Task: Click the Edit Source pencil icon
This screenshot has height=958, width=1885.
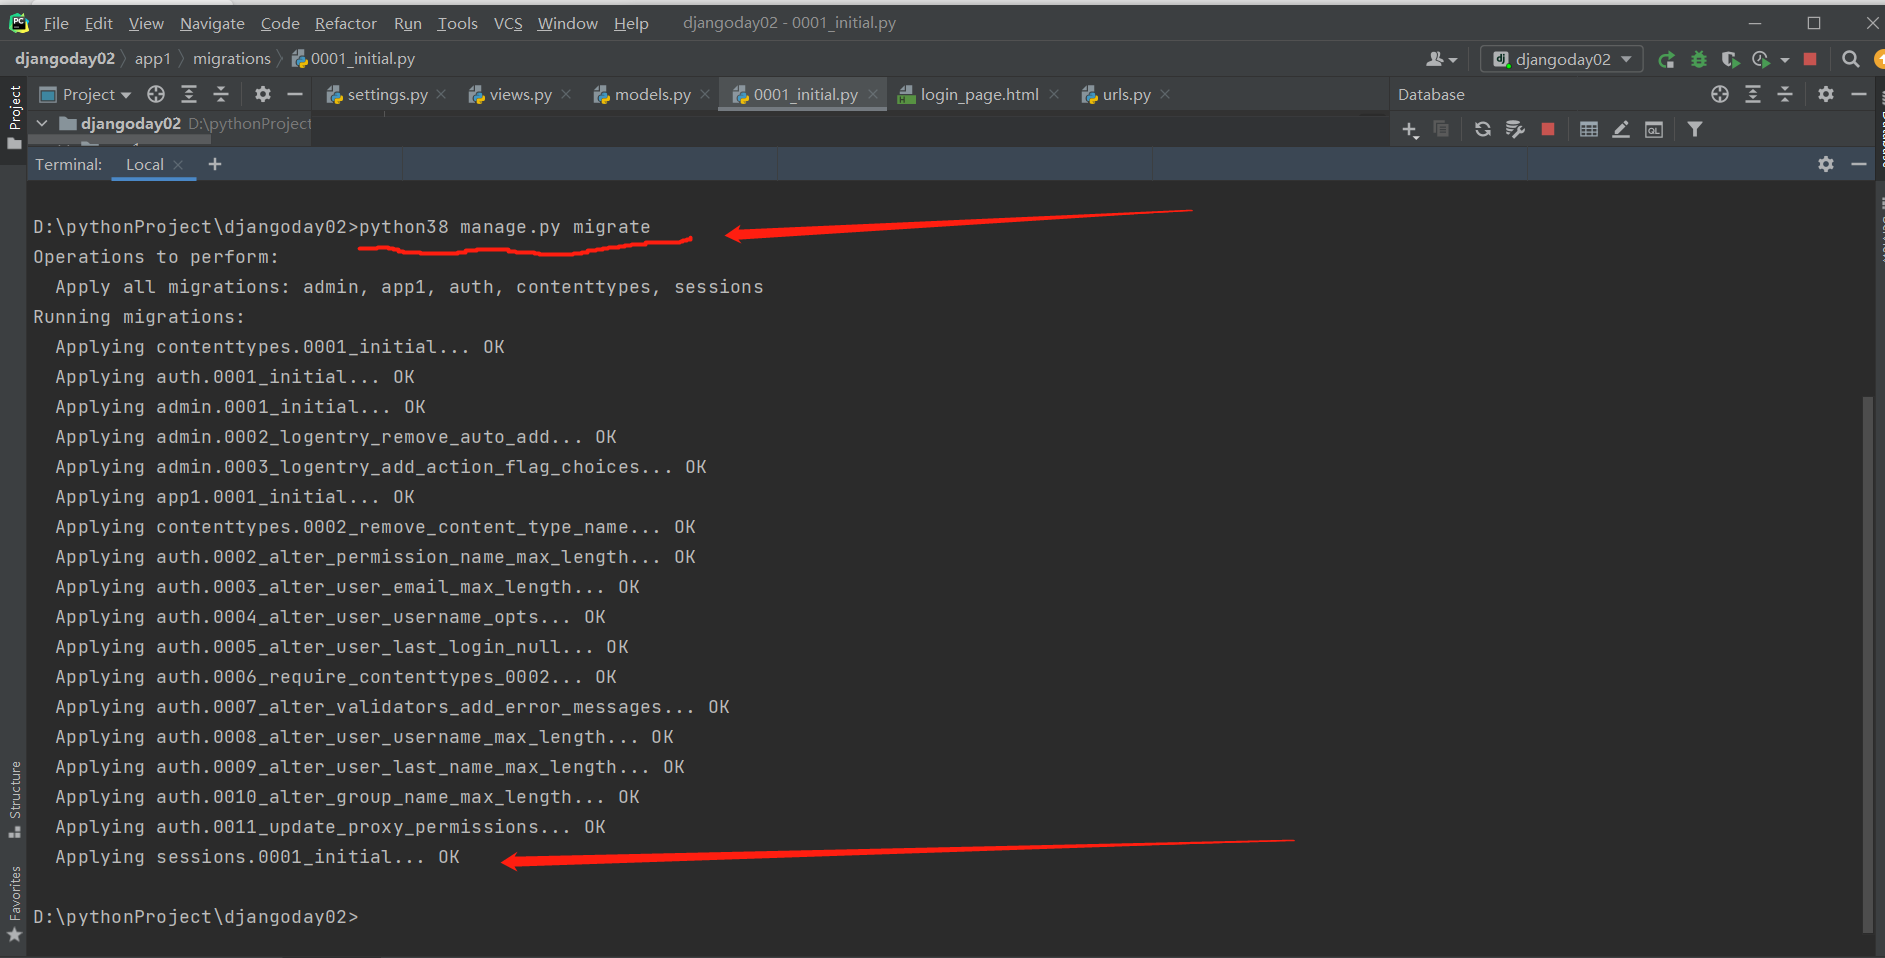Action: (x=1621, y=129)
